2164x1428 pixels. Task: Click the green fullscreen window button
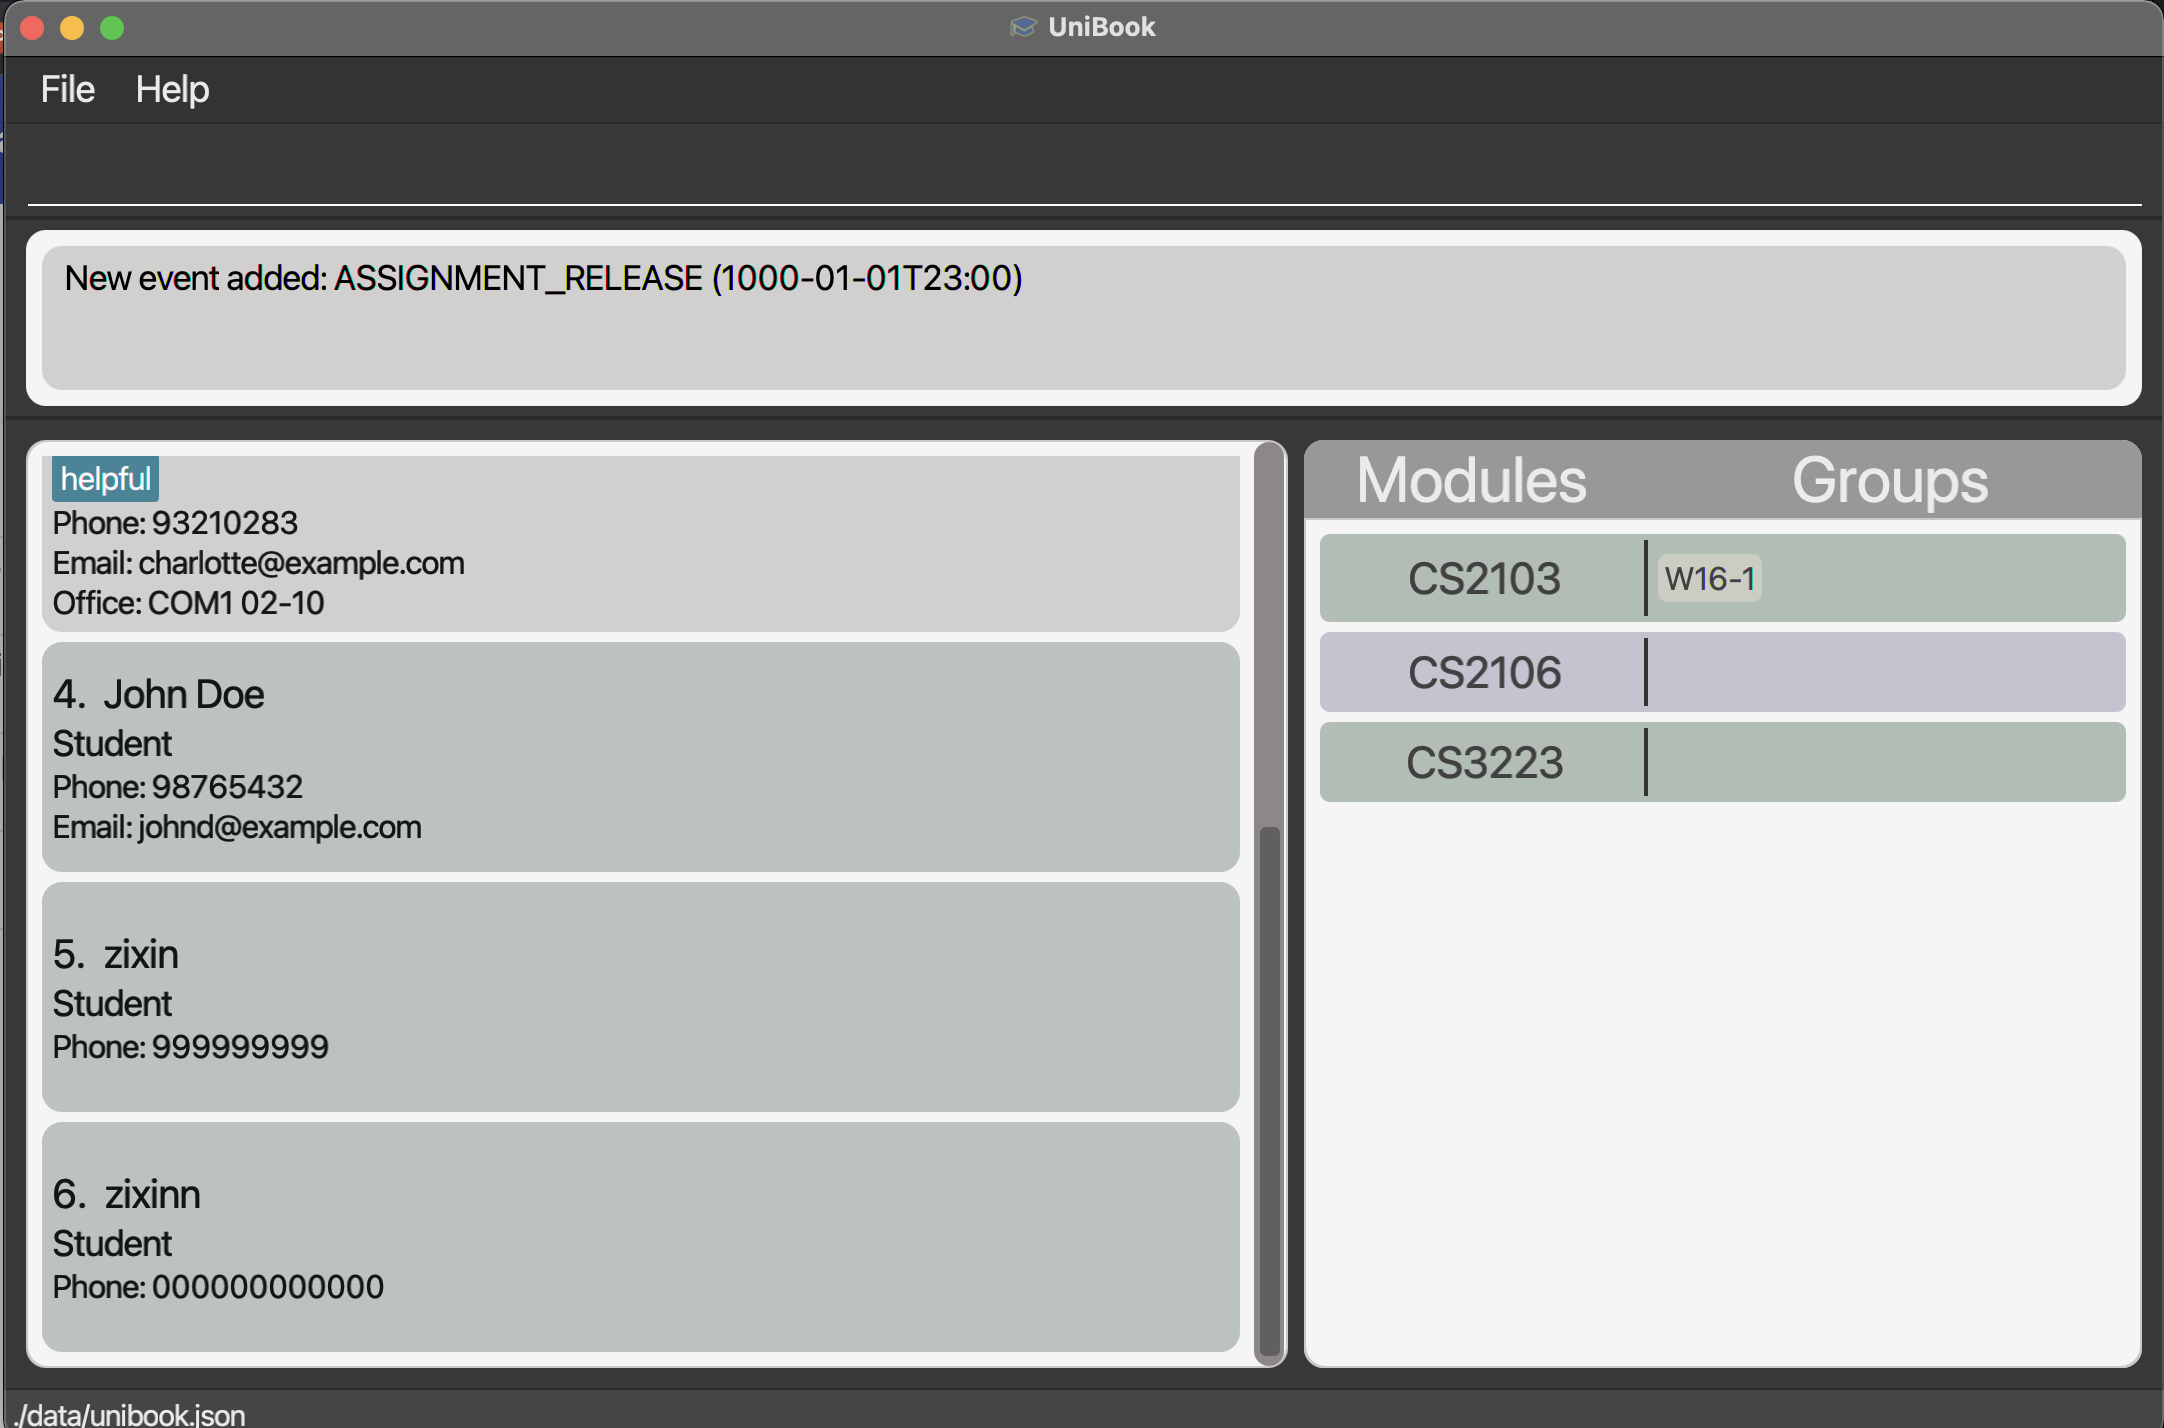(x=112, y=28)
